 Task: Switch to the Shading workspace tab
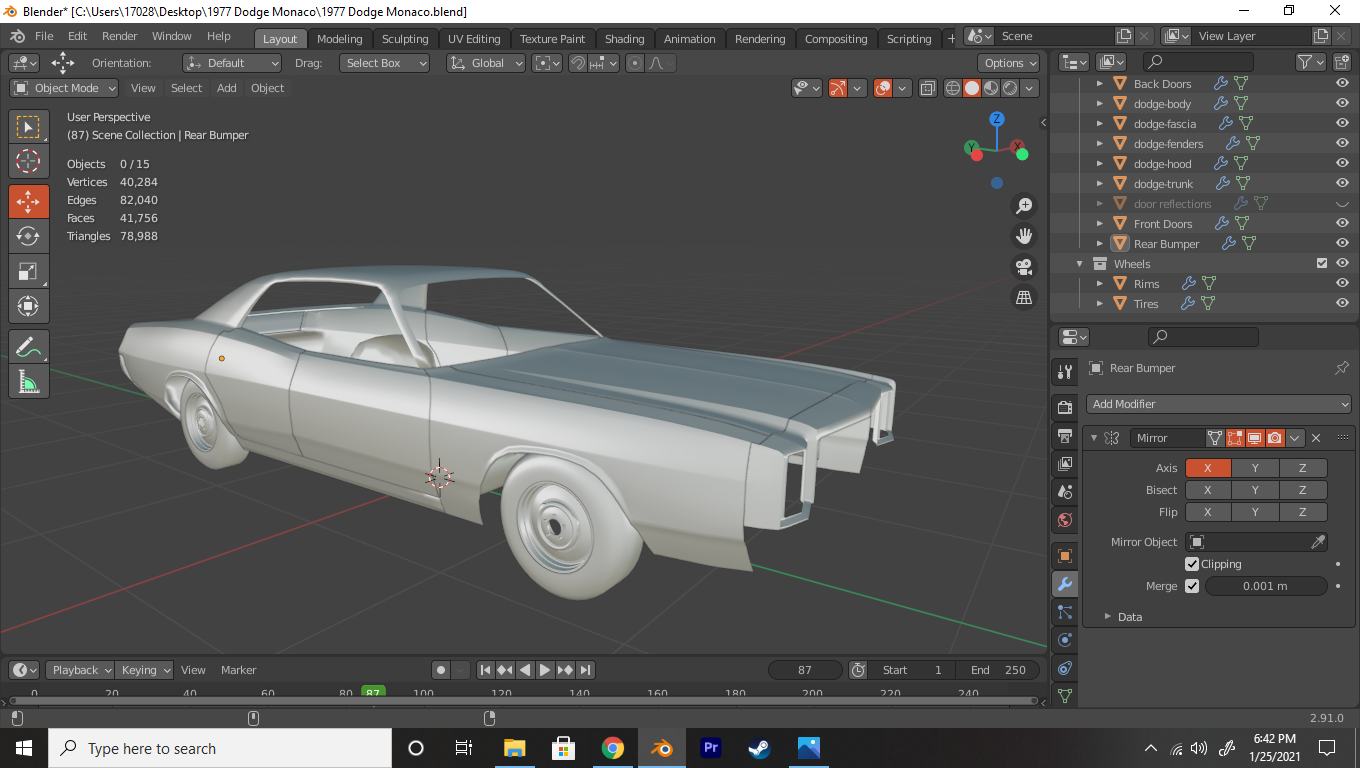coord(625,39)
